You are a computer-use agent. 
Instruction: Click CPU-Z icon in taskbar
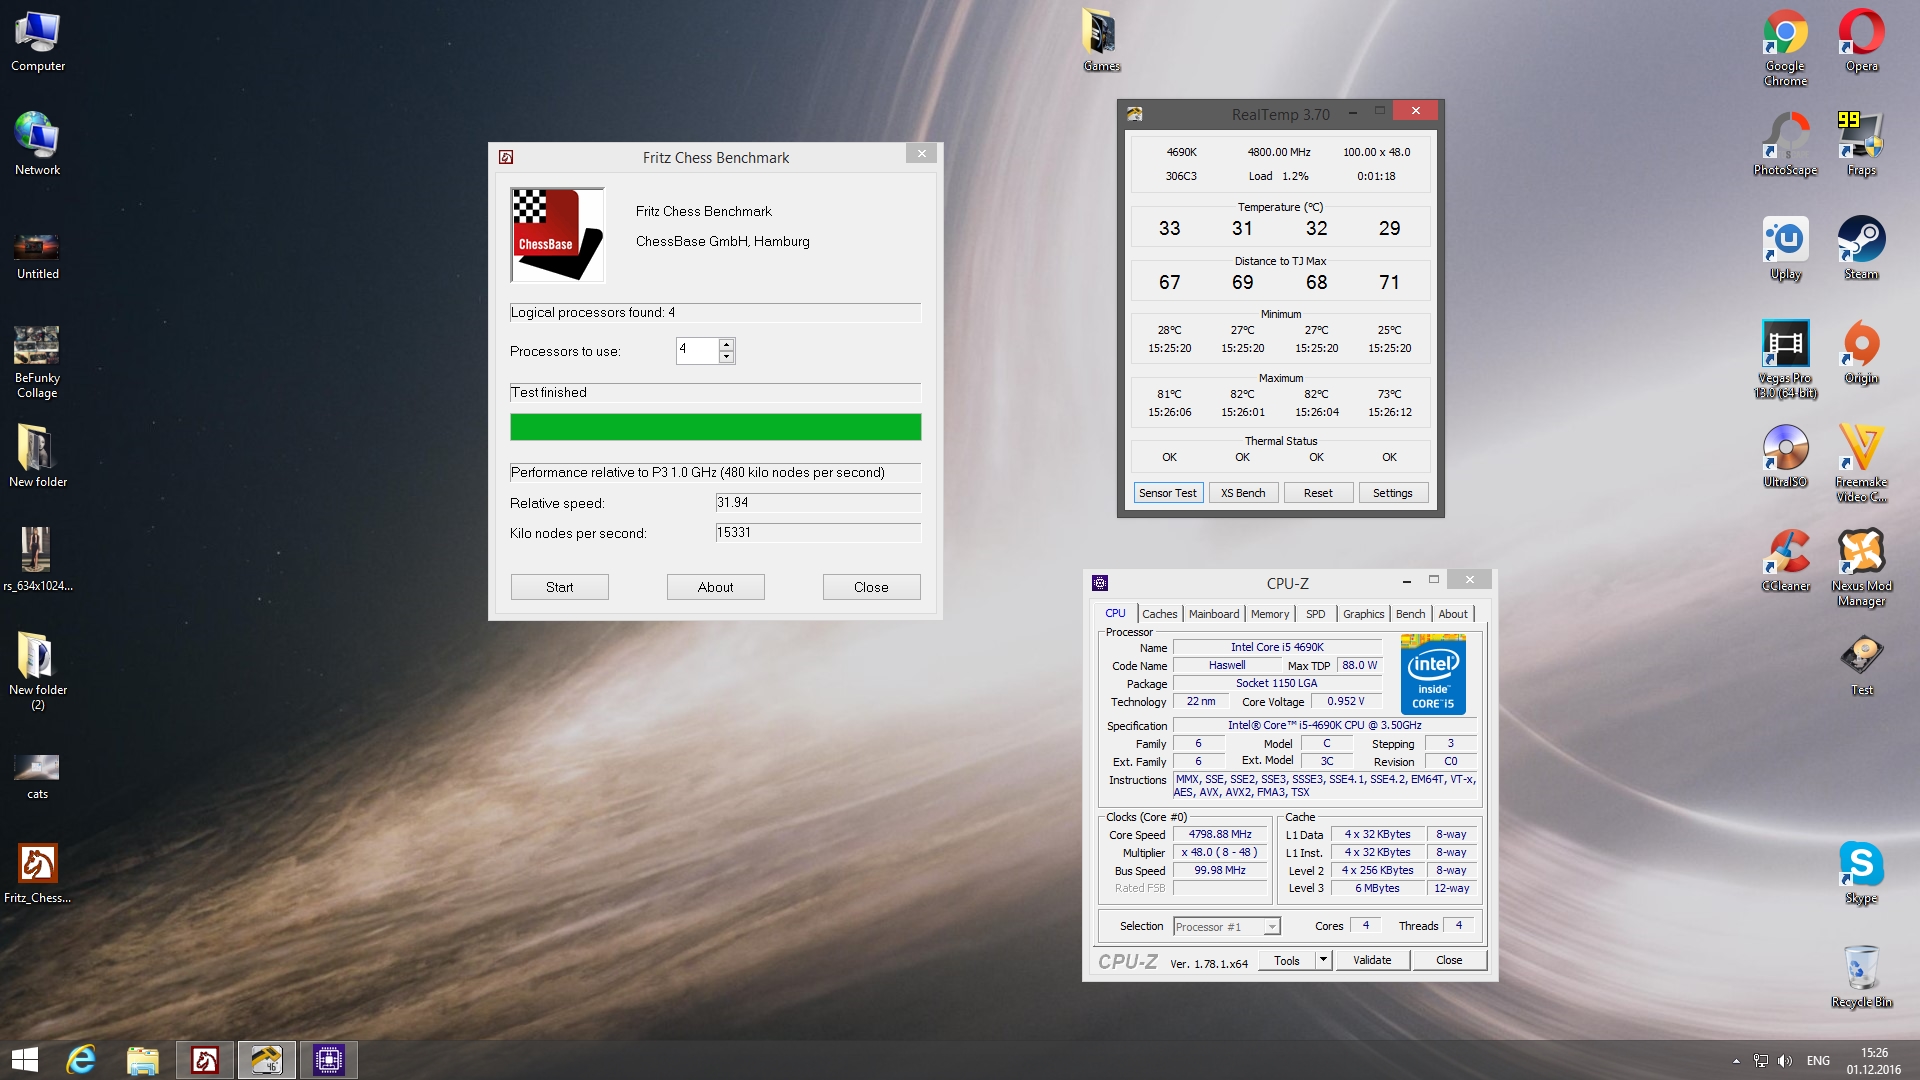coord(329,1060)
